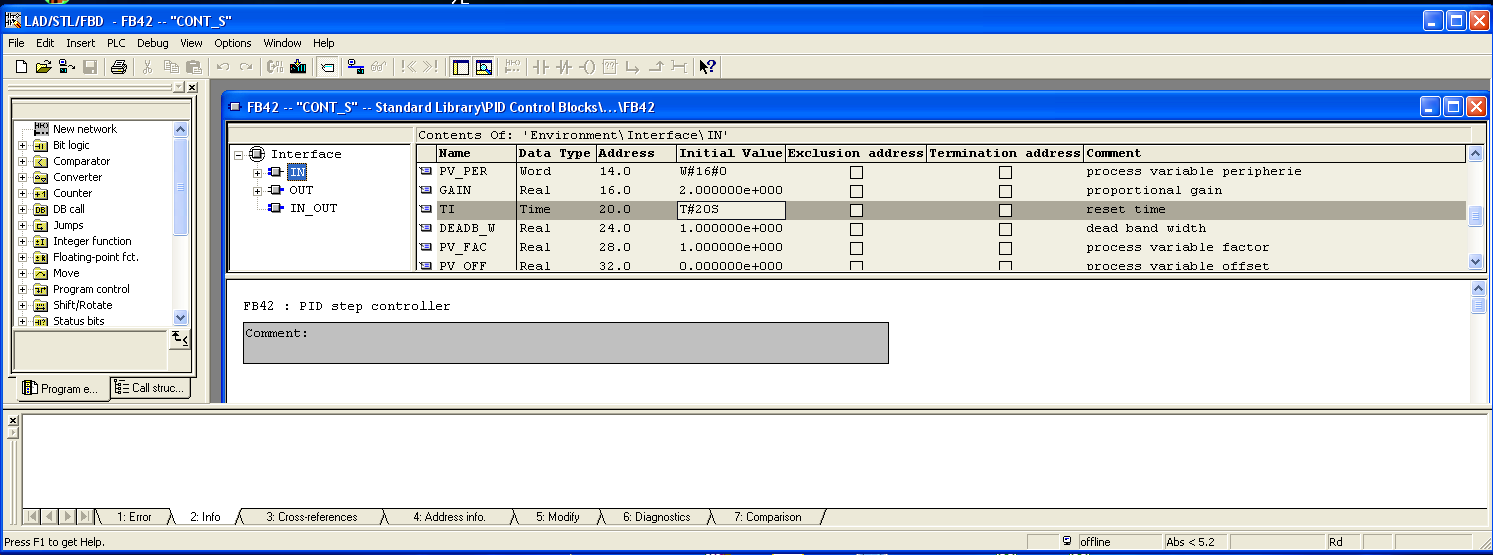Toggle Exclusion address checkbox for GAIN
This screenshot has height=555, width=1493.
[x=856, y=191]
